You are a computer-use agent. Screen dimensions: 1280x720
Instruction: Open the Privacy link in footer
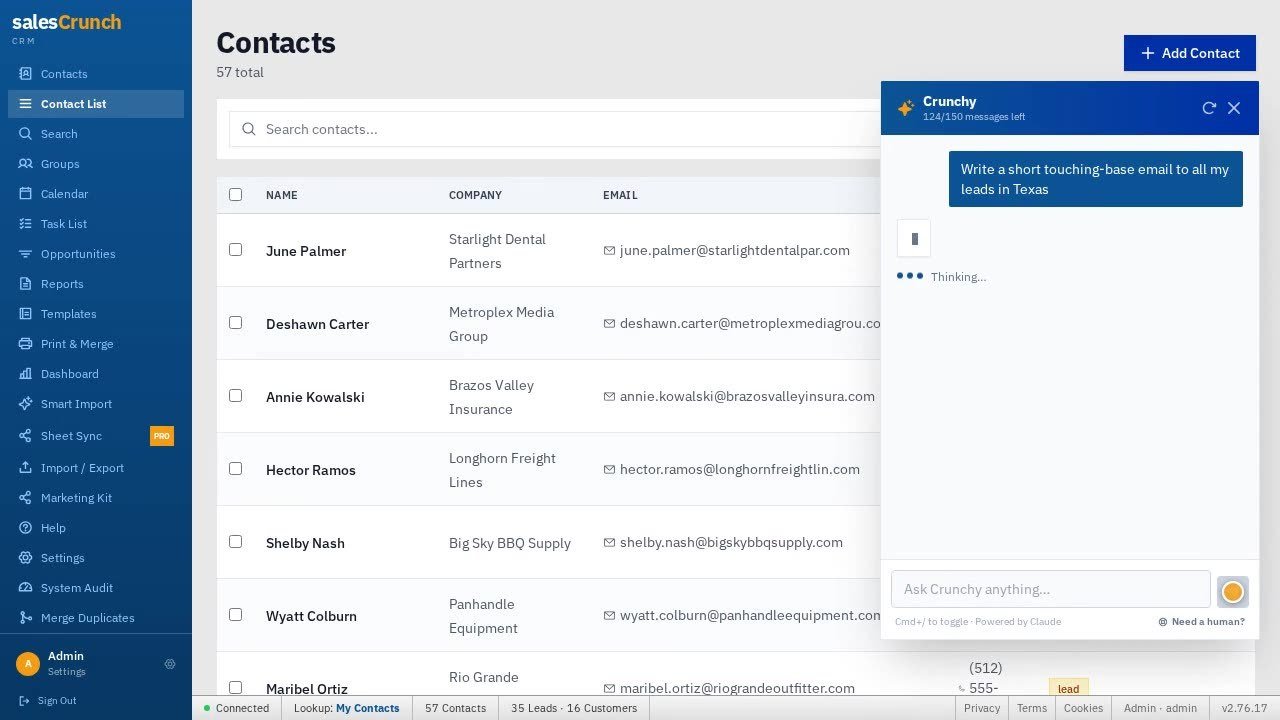[x=982, y=708]
